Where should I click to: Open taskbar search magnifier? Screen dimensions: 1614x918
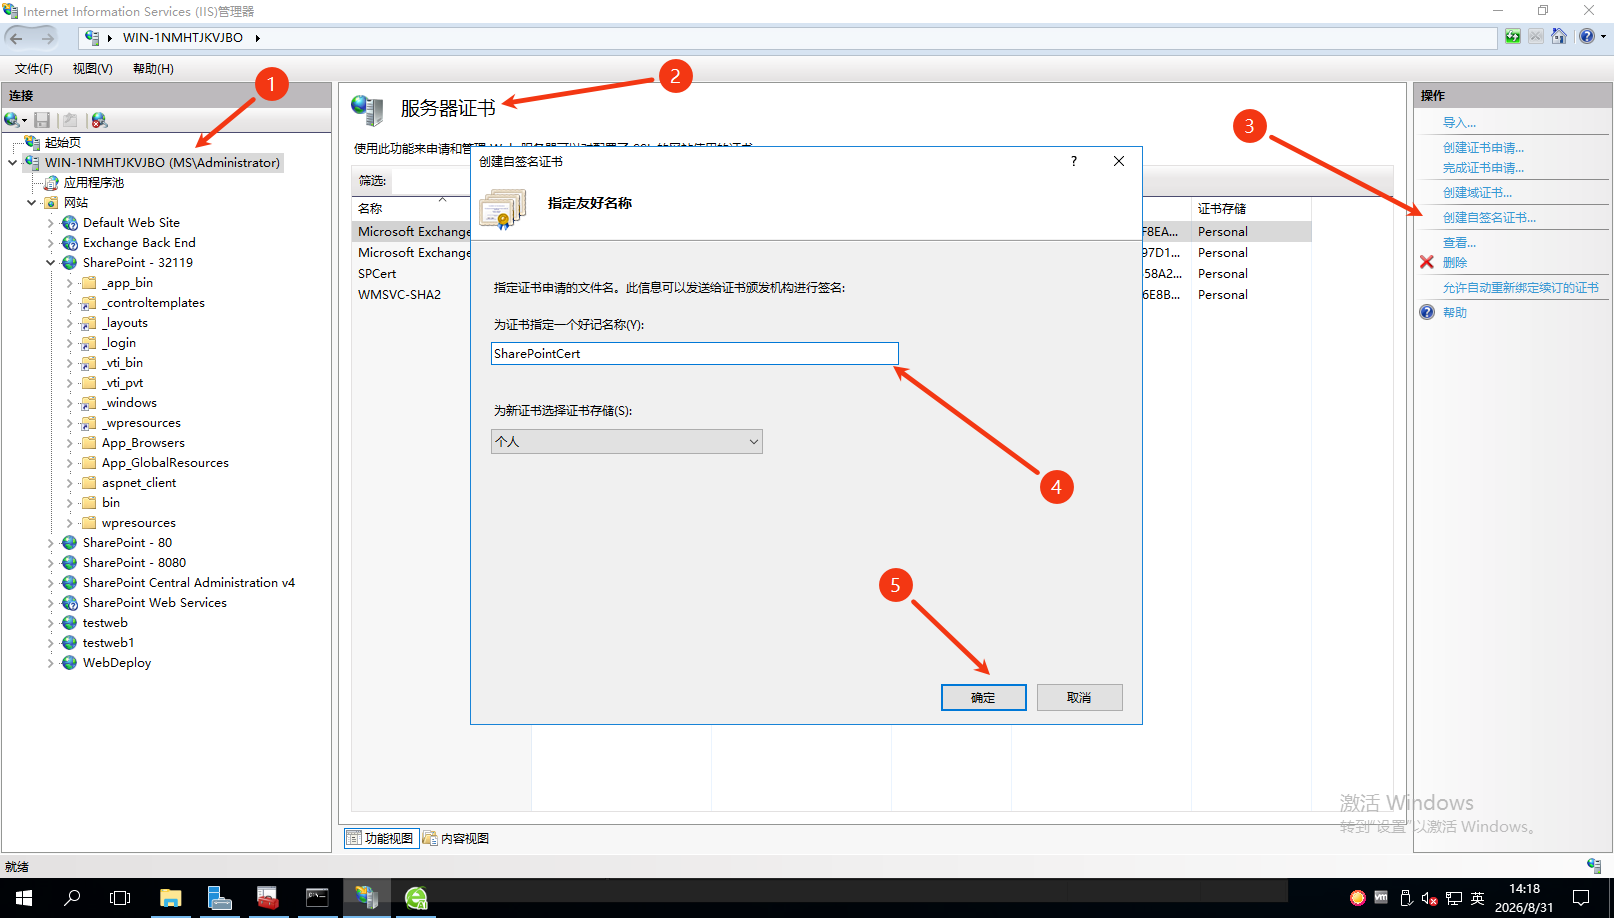pos(72,898)
